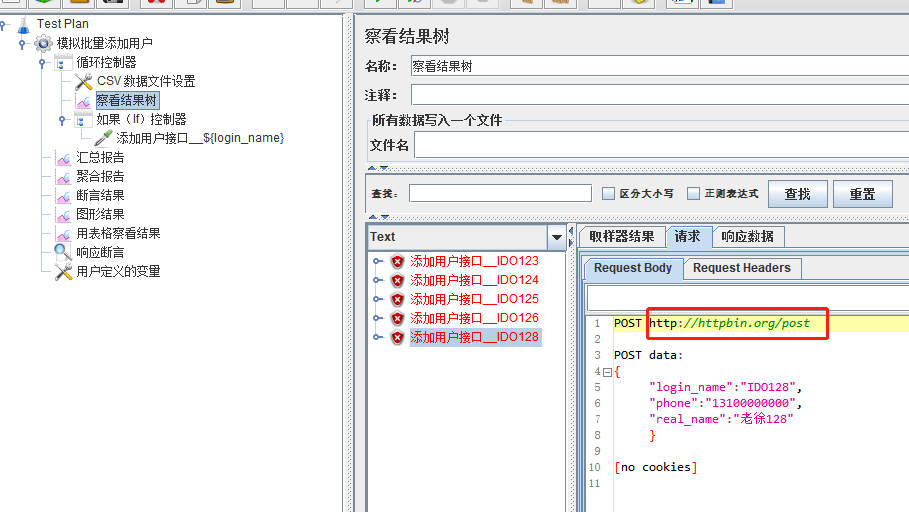
Task: Click the 聚合报告 listener chart icon
Action: (x=63, y=176)
